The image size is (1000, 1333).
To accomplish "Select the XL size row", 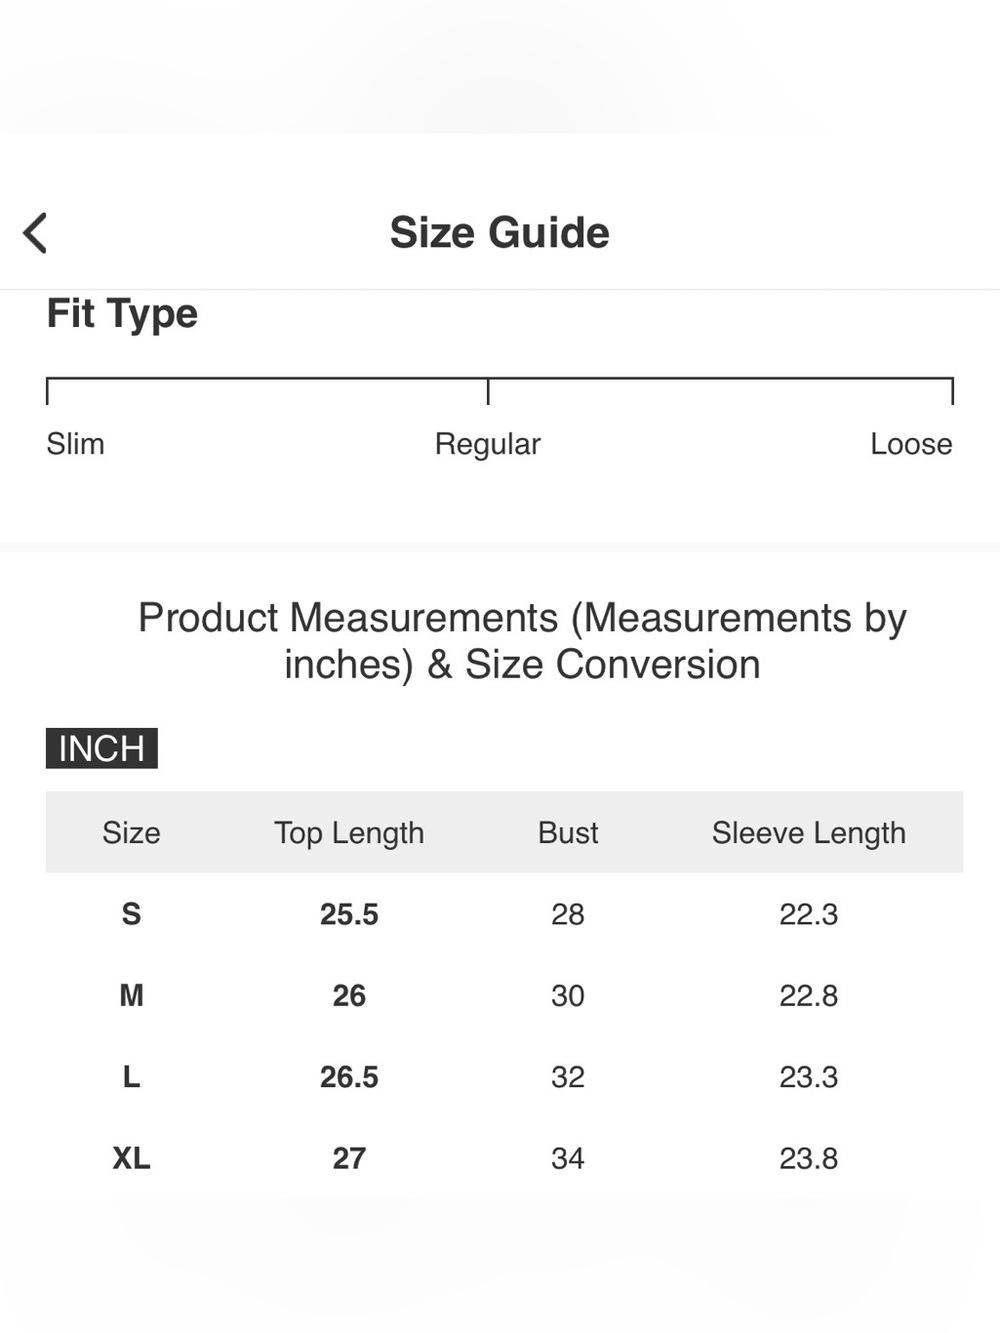I will pyautogui.click(x=504, y=1158).
